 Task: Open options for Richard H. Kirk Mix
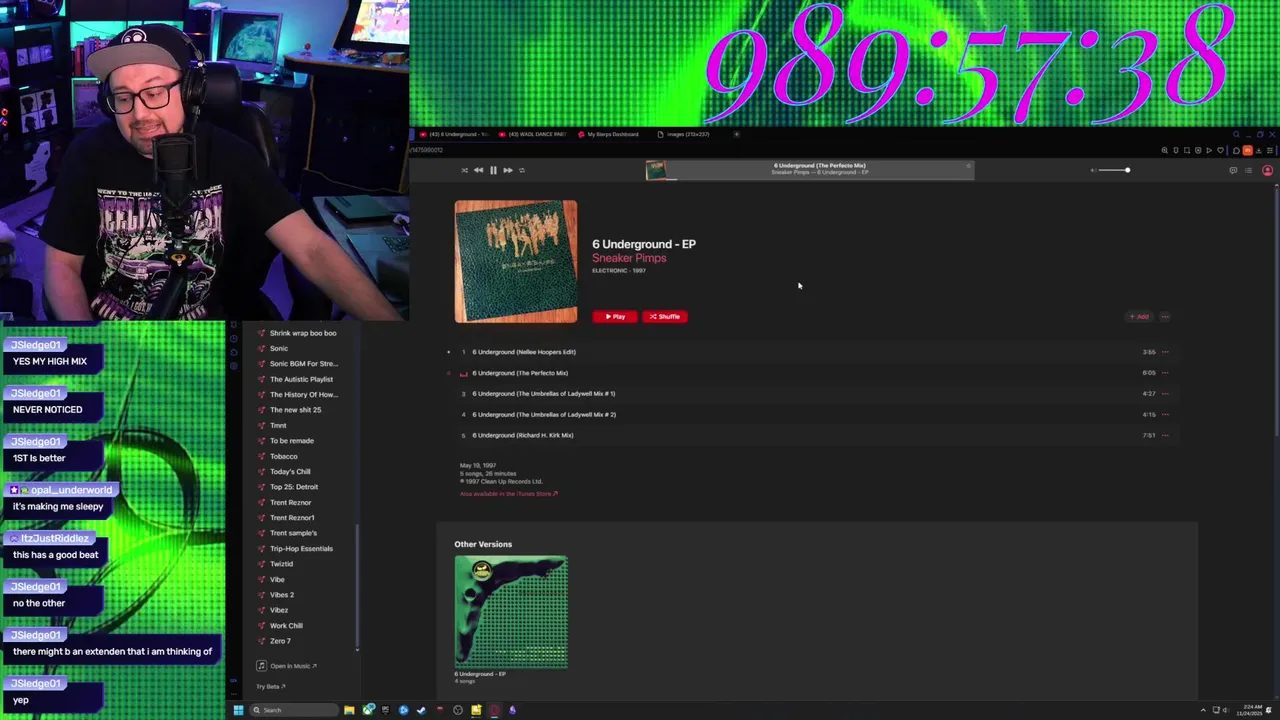point(1165,436)
